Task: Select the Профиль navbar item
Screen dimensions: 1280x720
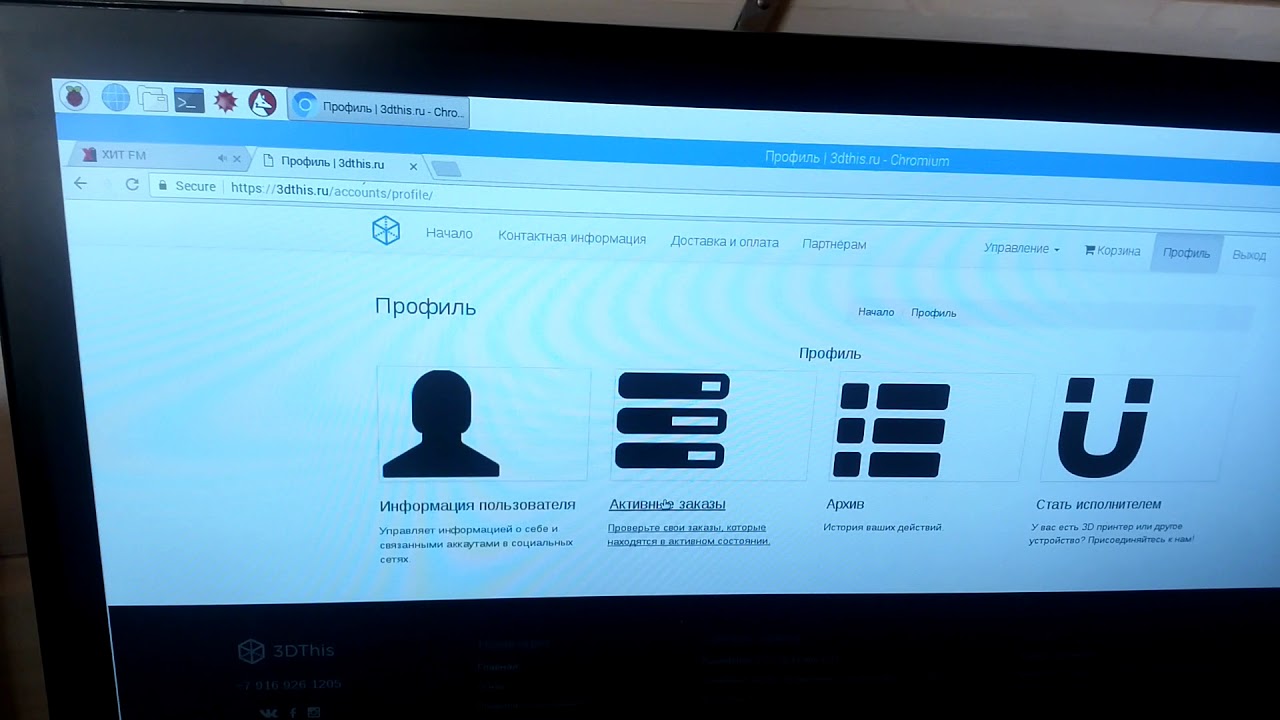Action: 1186,253
